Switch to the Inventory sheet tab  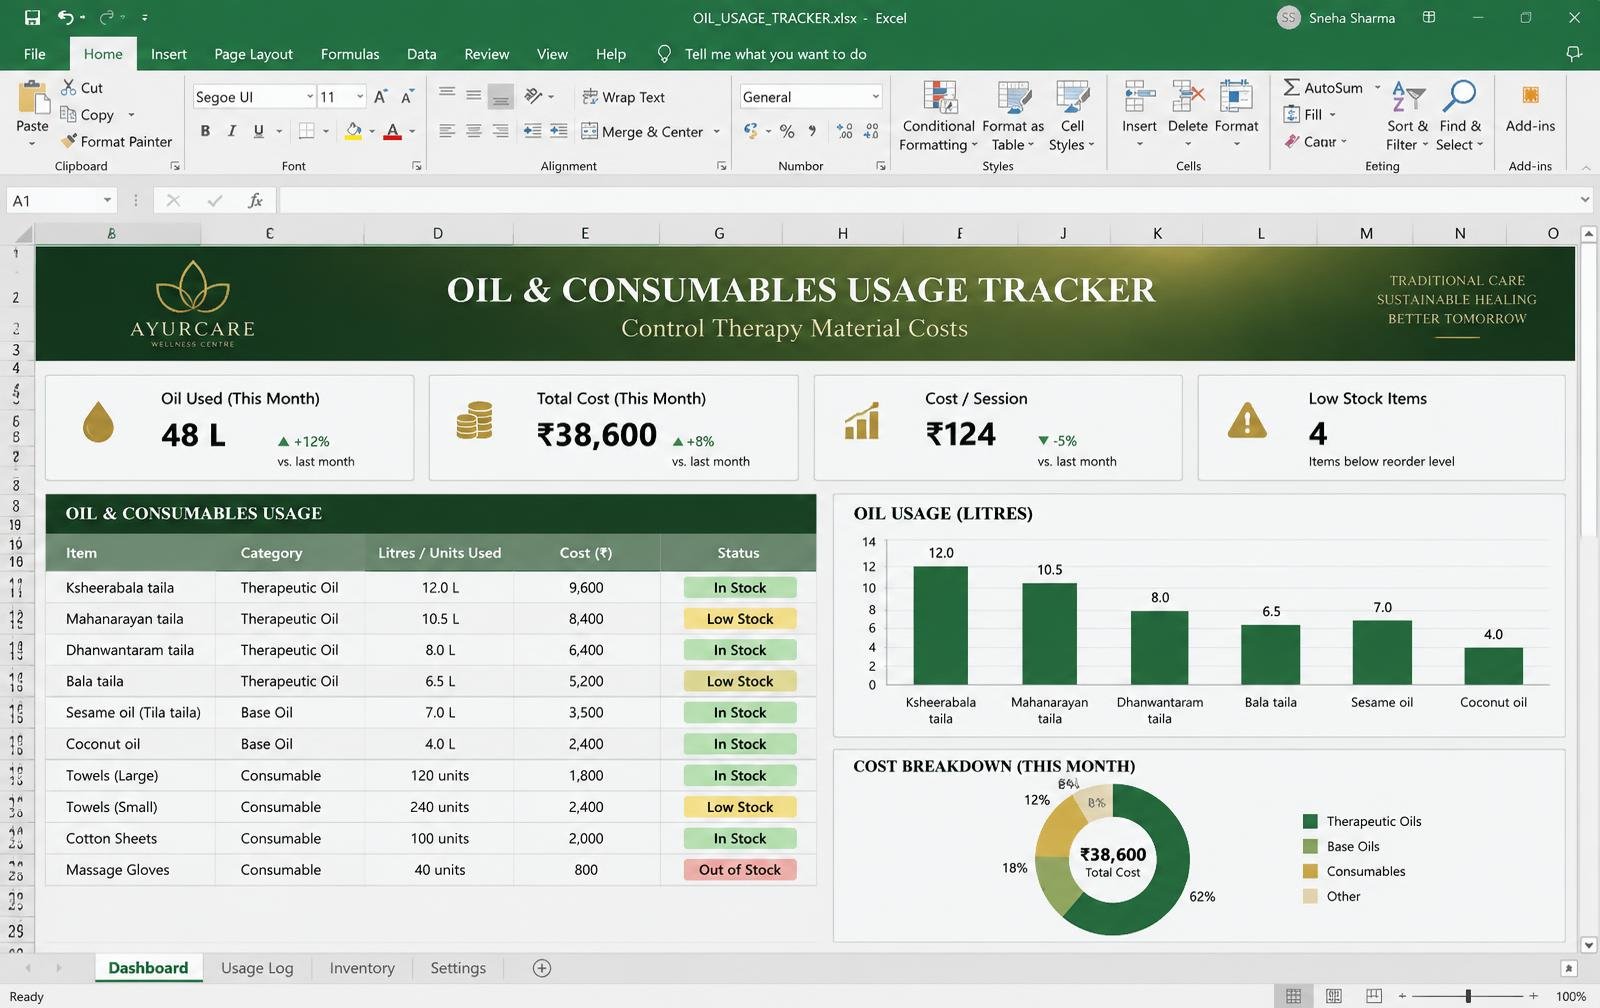click(x=362, y=968)
